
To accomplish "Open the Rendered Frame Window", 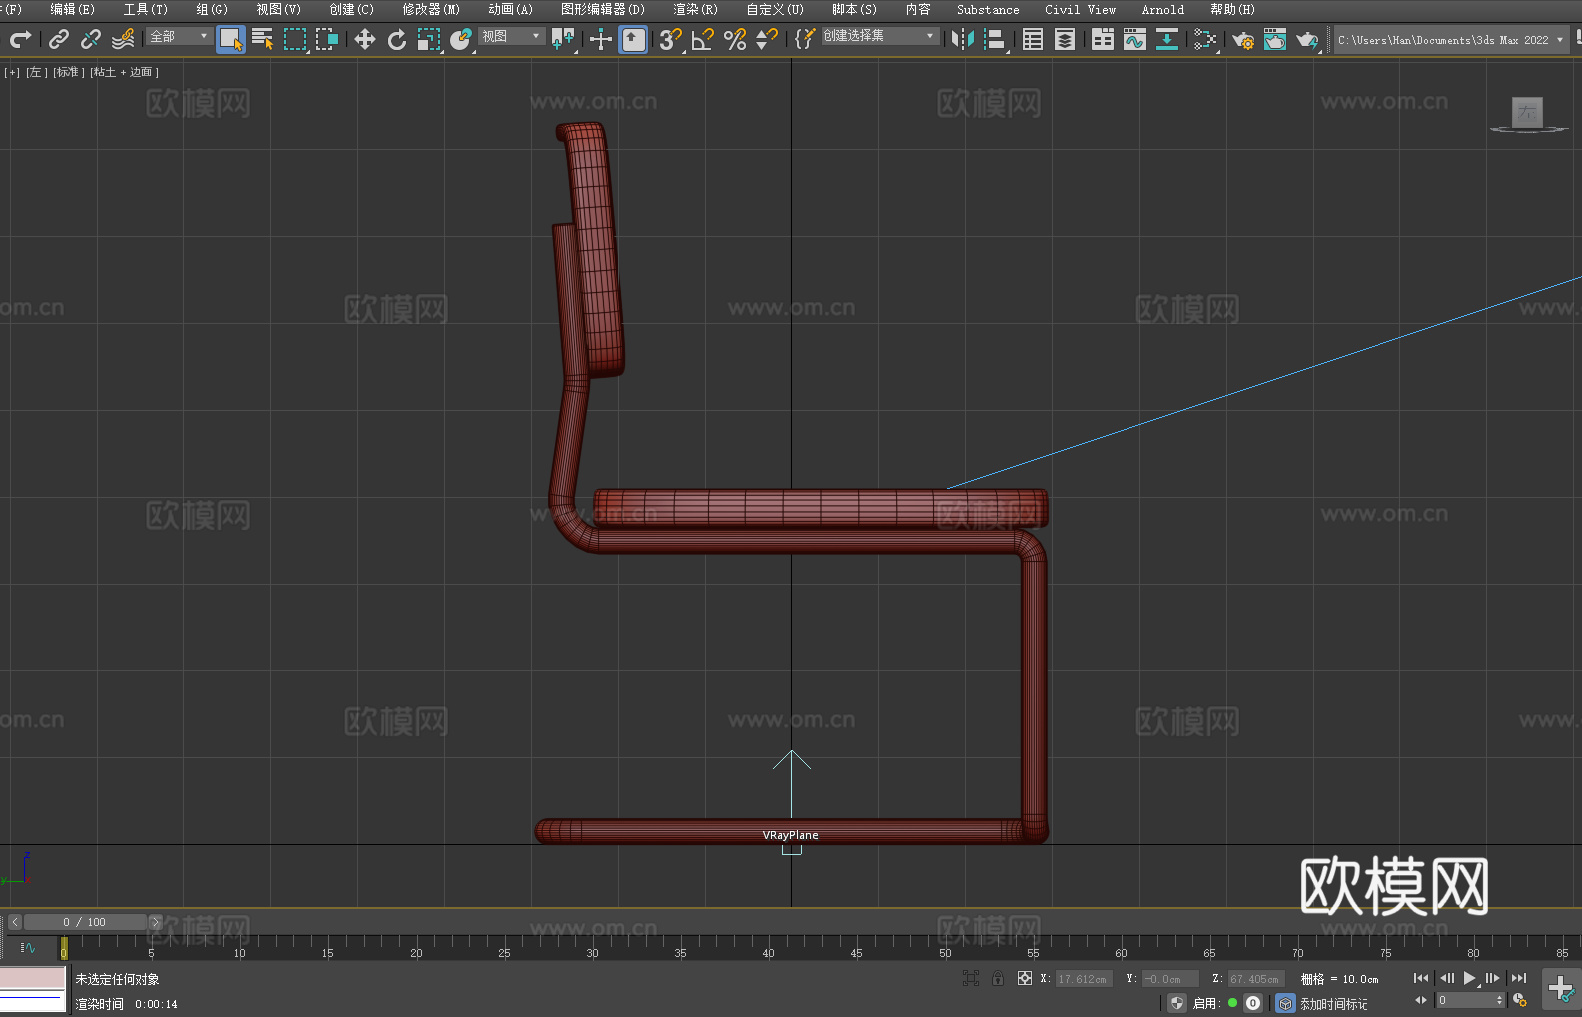I will click(x=1275, y=39).
